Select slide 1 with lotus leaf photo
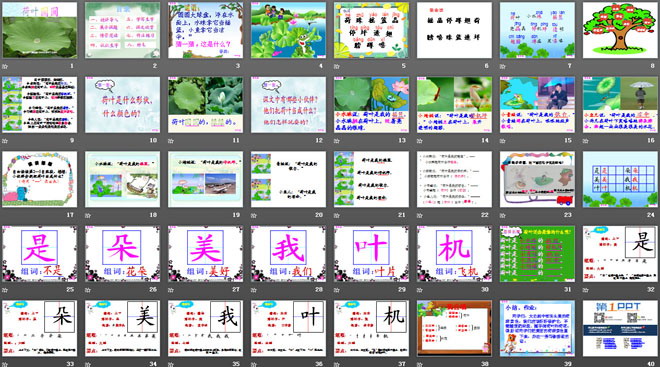This screenshot has height=367, width=660. [x=40, y=30]
